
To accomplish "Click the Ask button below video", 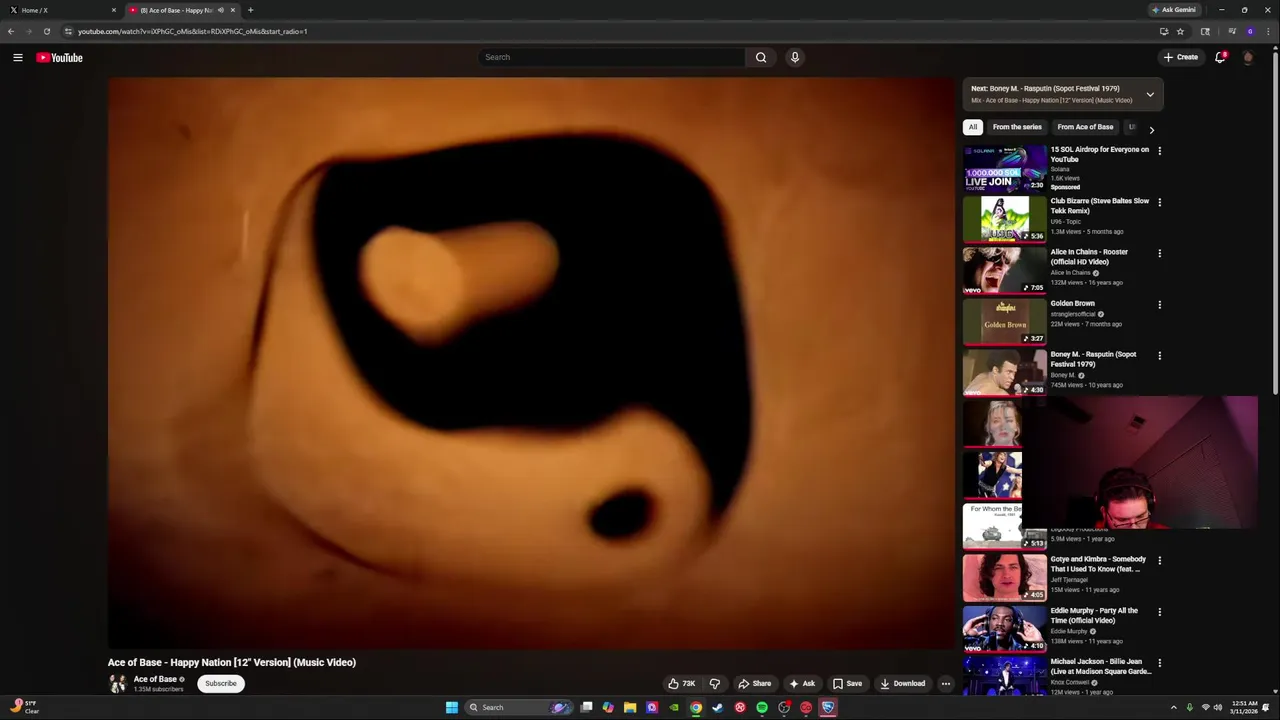I will 802,684.
